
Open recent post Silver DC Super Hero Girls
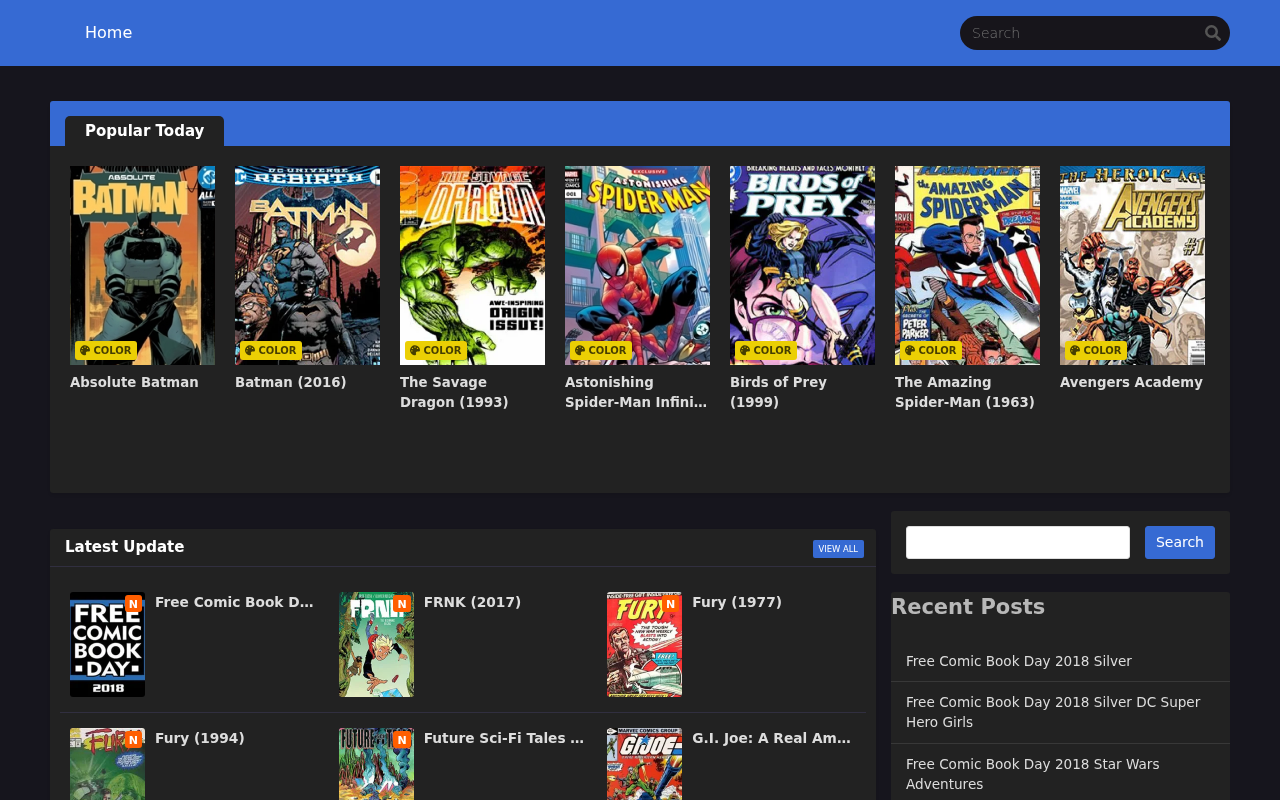1053,712
